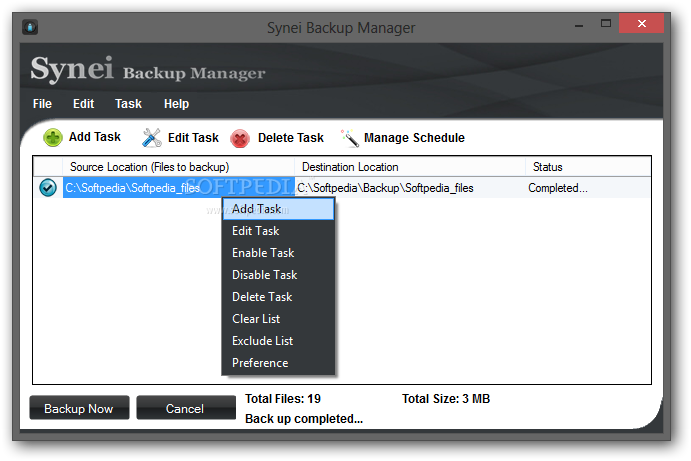691x461 pixels.
Task: Click the Back up completed... status message
Action: tap(304, 419)
